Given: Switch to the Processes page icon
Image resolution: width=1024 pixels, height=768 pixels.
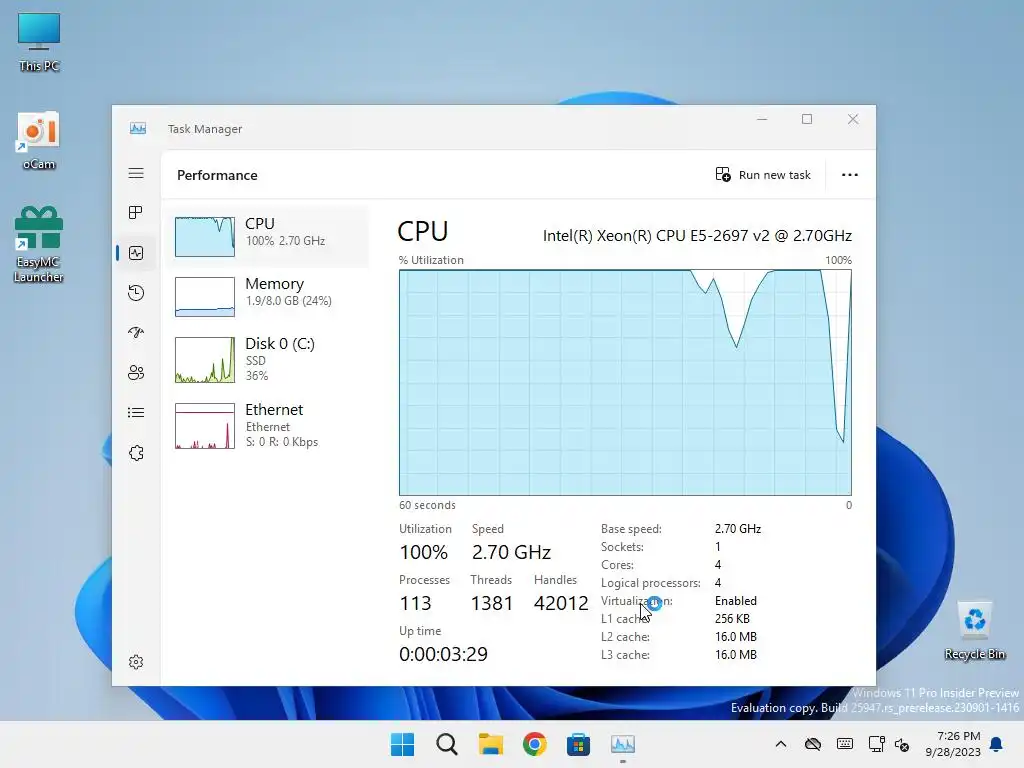Looking at the screenshot, I should click(x=136, y=212).
